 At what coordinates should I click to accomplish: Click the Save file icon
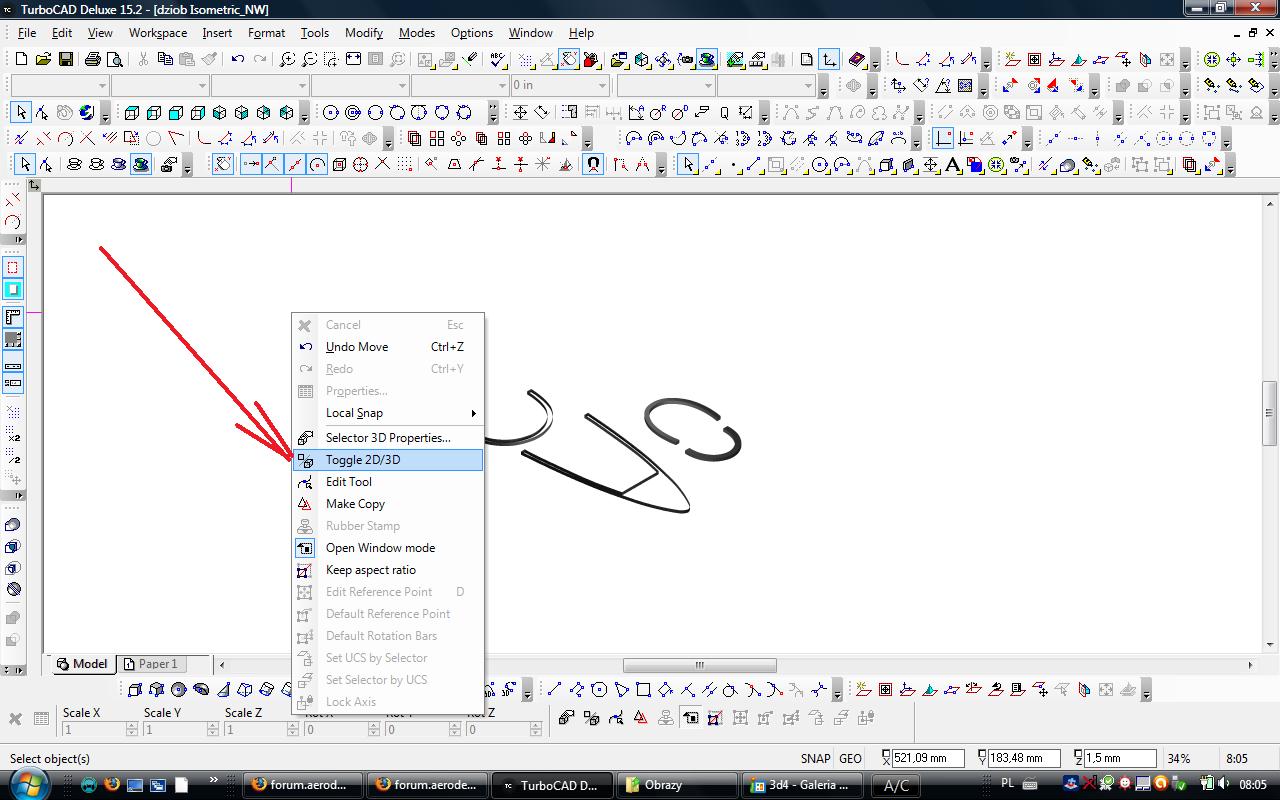pyautogui.click(x=65, y=60)
